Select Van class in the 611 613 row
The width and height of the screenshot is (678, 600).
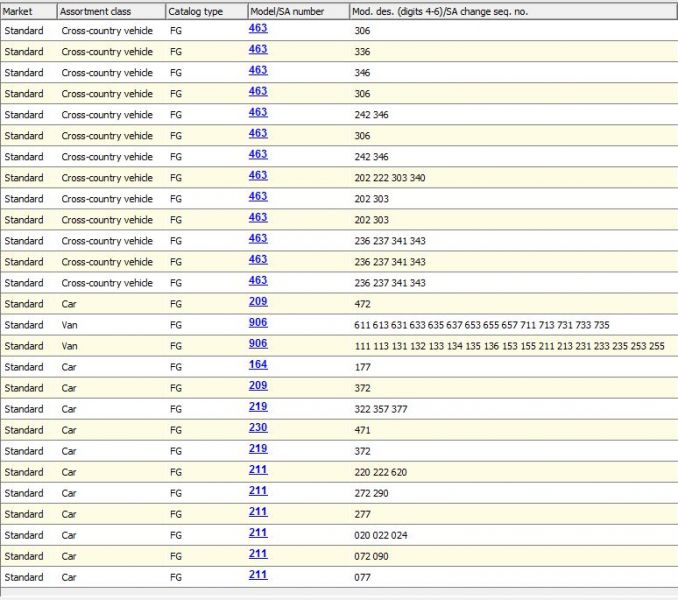pyautogui.click(x=69, y=325)
